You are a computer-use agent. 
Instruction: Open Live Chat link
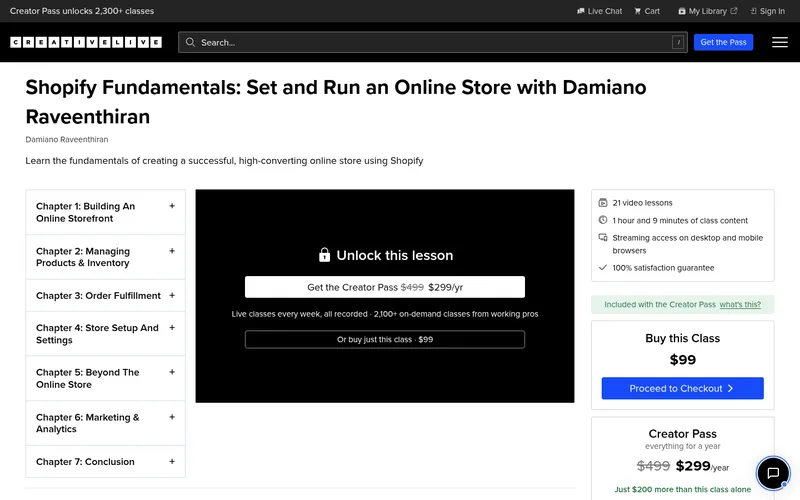pyautogui.click(x=599, y=11)
